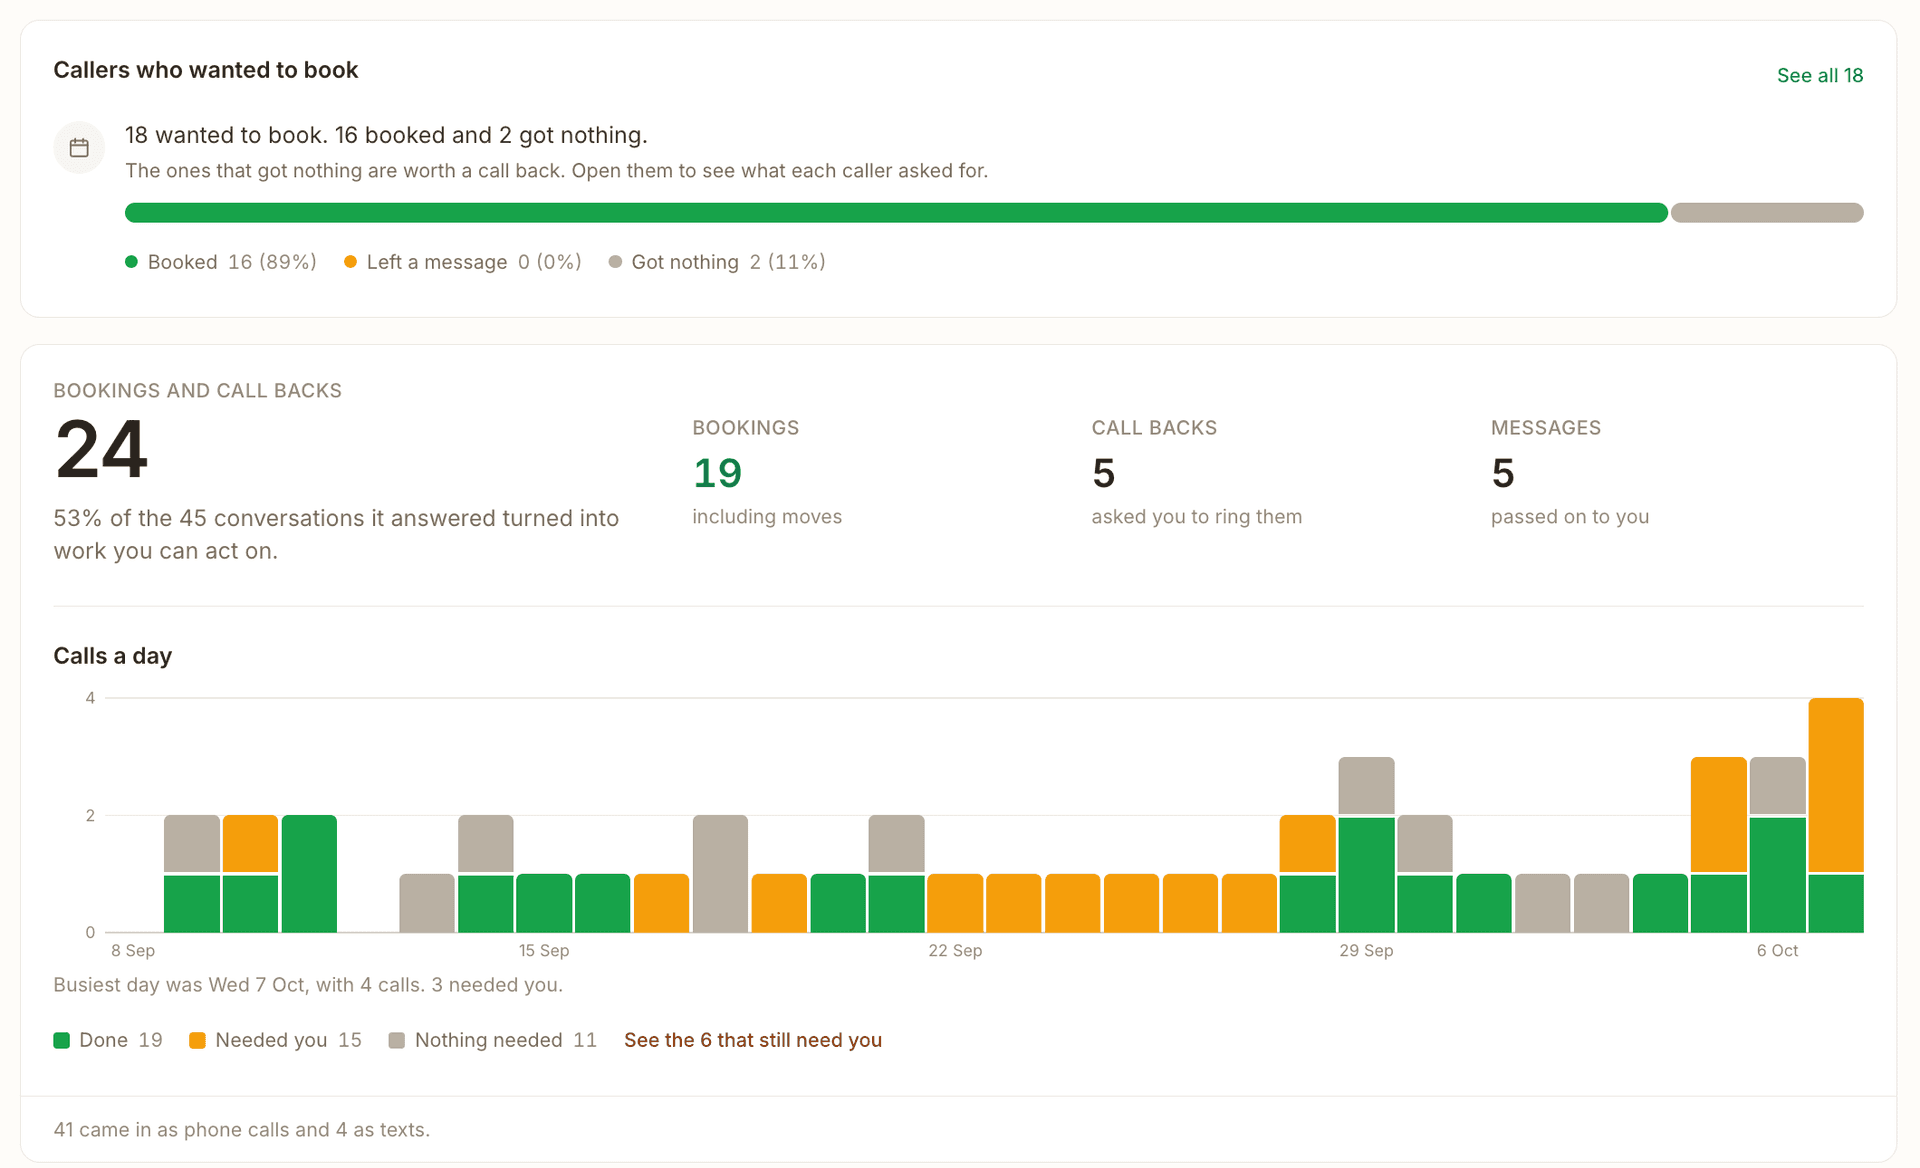The height and width of the screenshot is (1168, 1920).
Task: Click the Needed you 15 legend label
Action: (288, 1040)
